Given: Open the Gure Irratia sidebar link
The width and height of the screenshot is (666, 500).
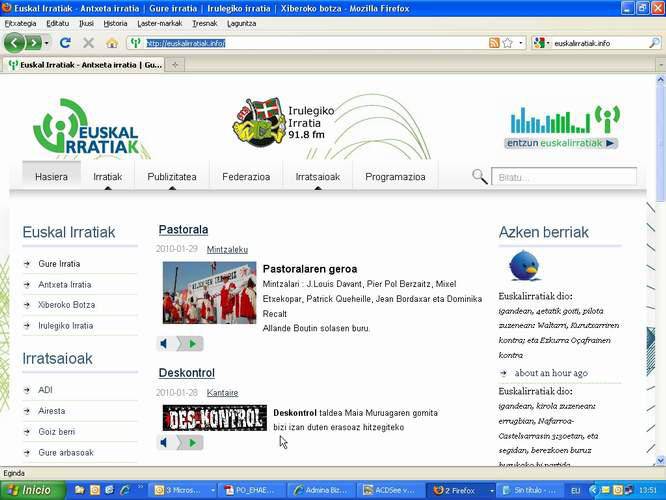Looking at the screenshot, I should (59, 264).
